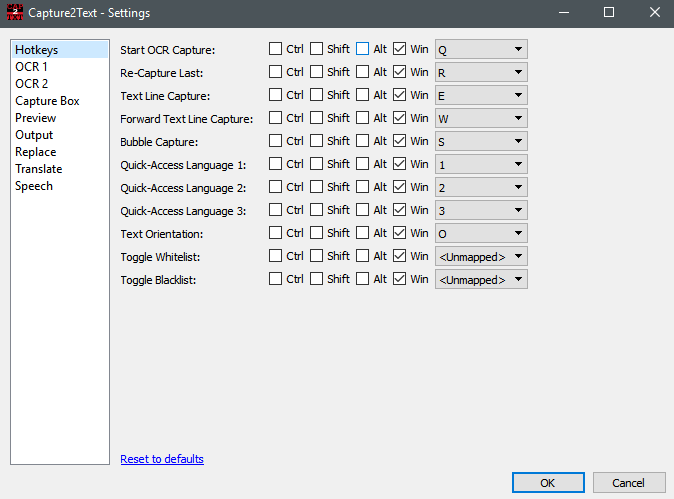This screenshot has height=499, width=674.
Task: Click the Text Orientation label
Action: 162,234
